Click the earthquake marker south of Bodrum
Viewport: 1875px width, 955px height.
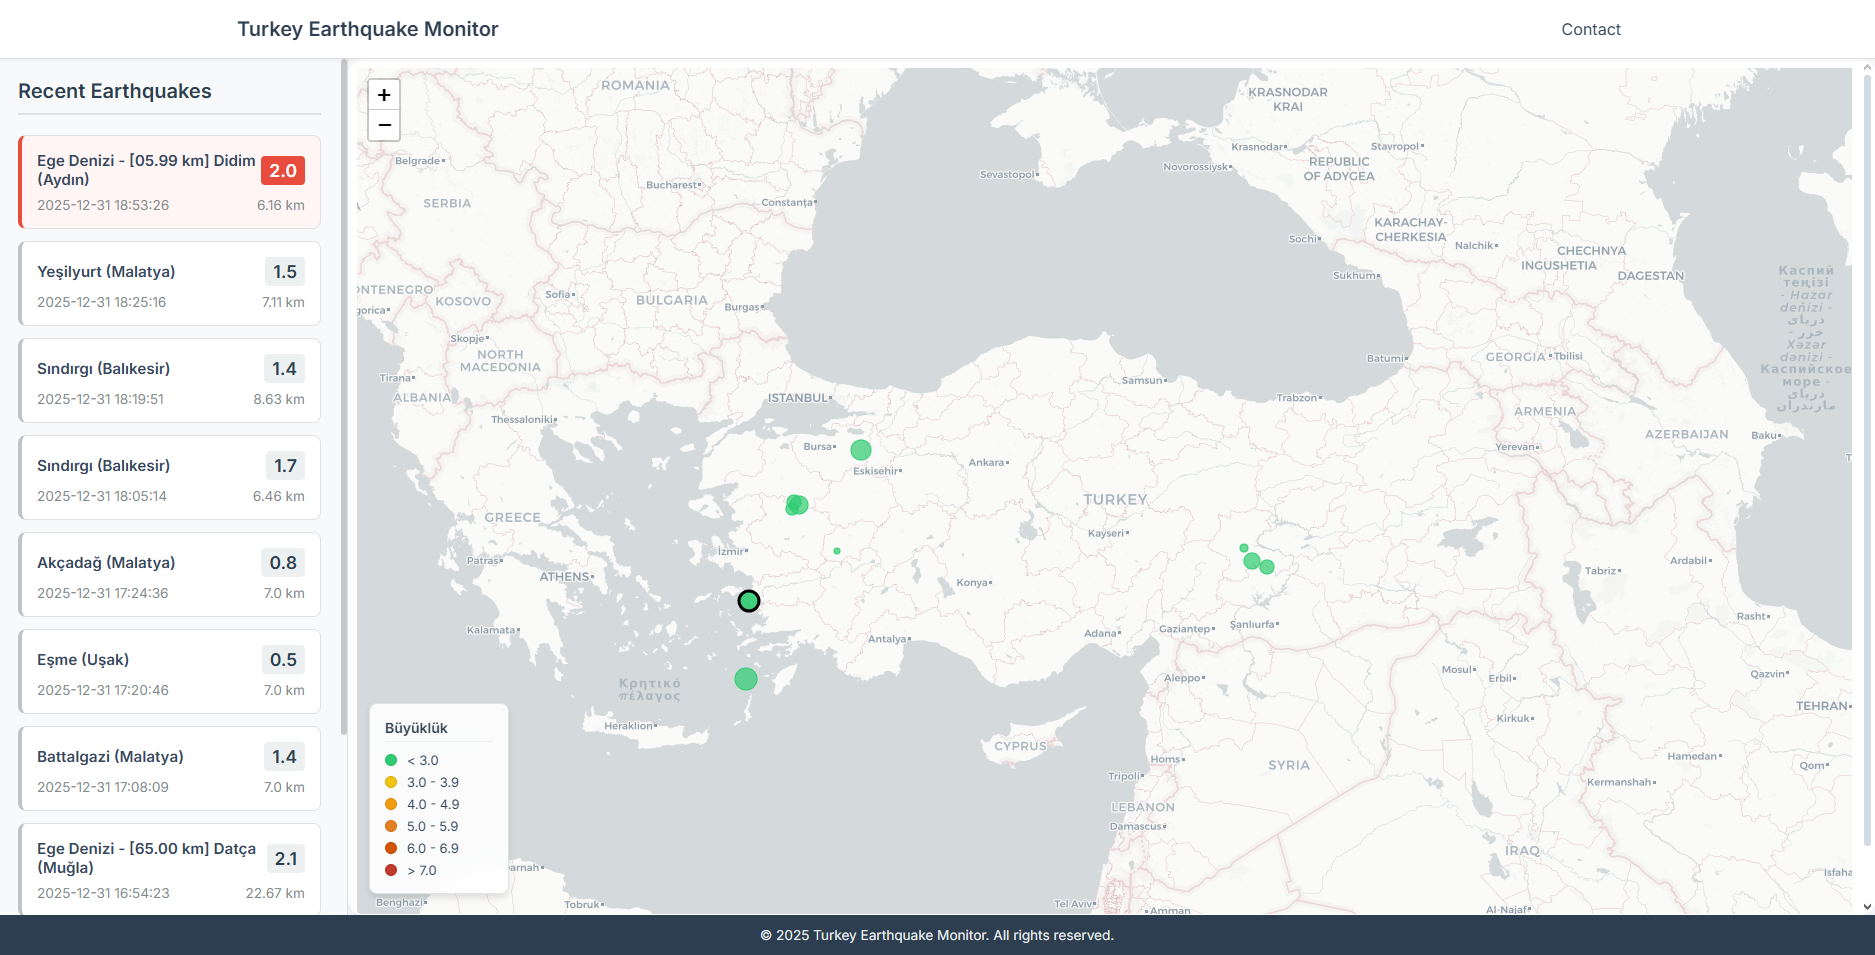coord(746,679)
